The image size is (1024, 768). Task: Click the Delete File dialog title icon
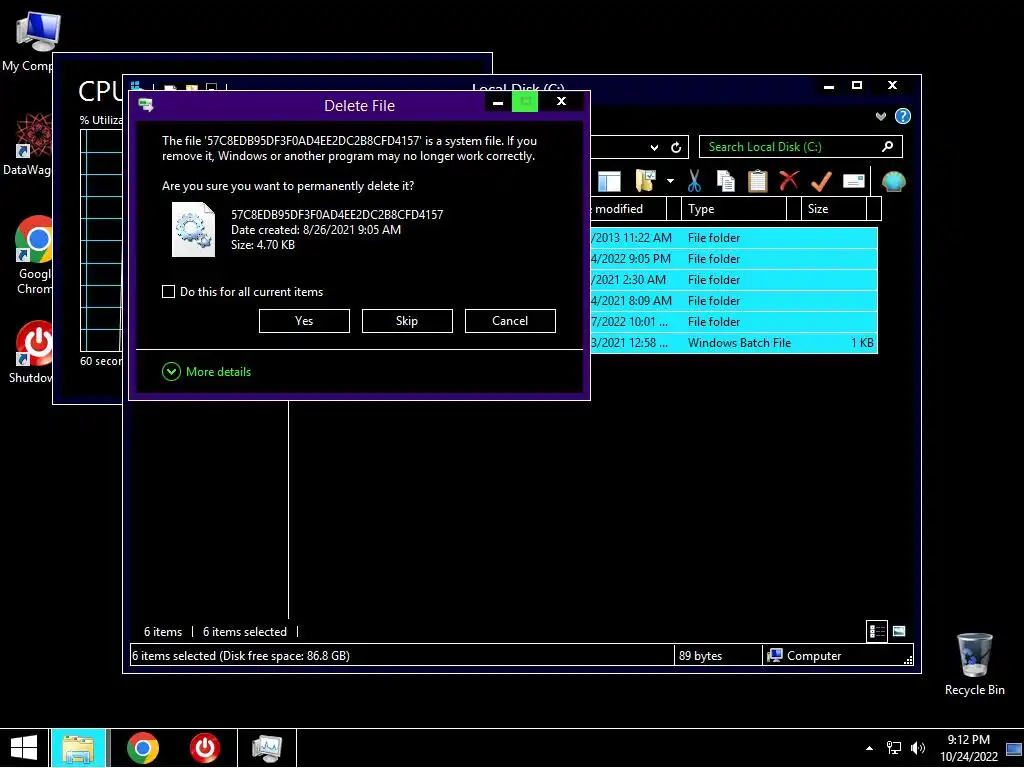[146, 105]
